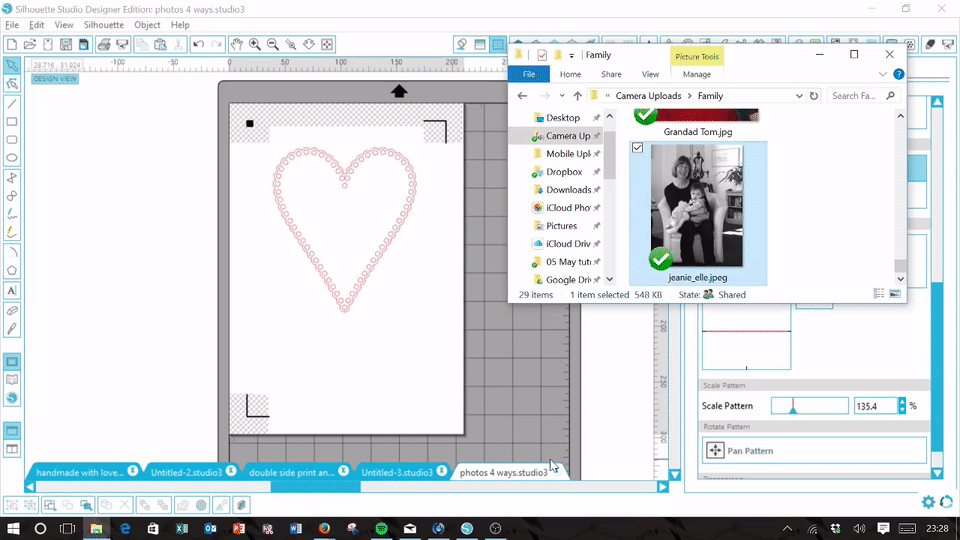Open Firefox from the taskbar
Screen dimensions: 960x540
(x=324, y=528)
